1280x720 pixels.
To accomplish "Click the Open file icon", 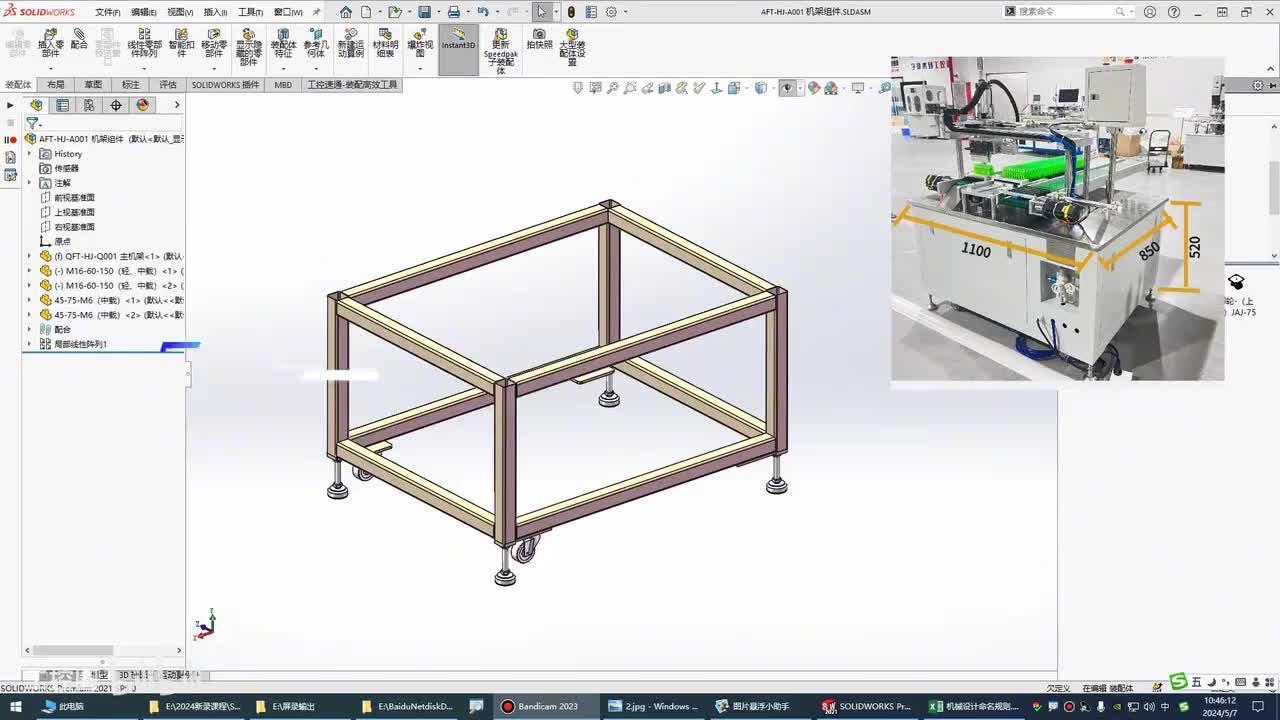I will click(x=394, y=12).
